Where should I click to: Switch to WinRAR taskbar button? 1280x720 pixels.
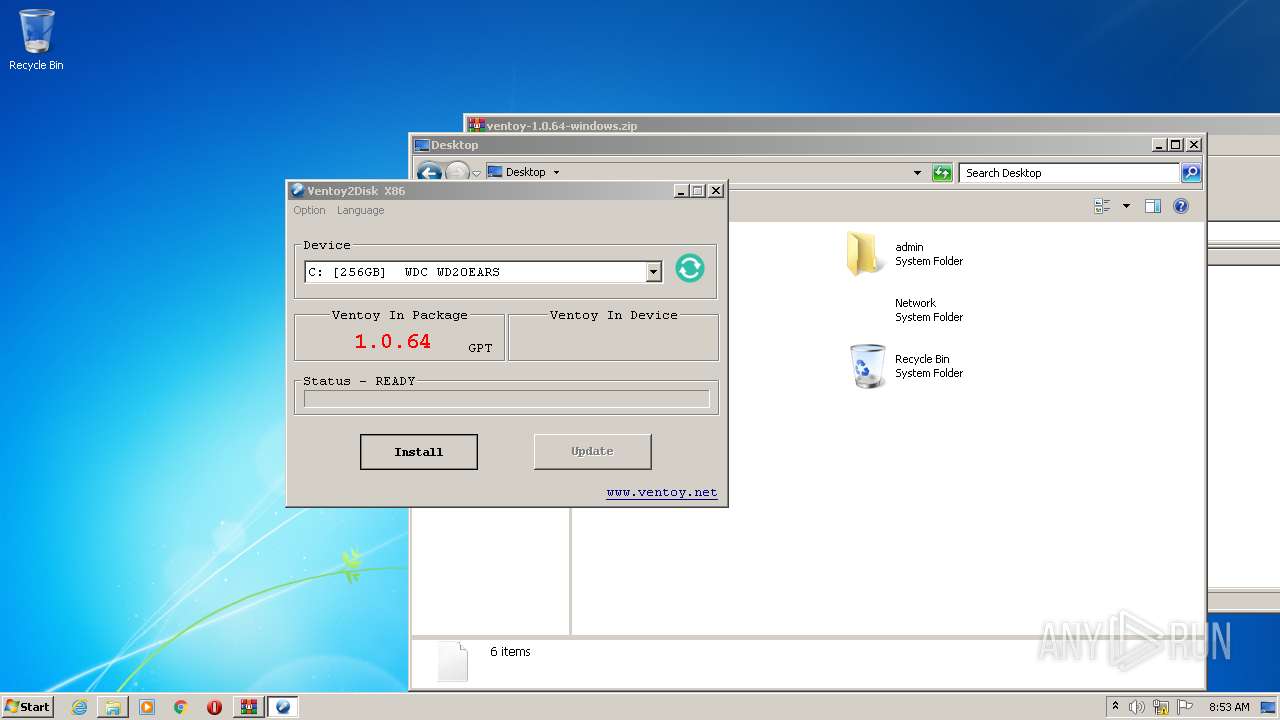pyautogui.click(x=248, y=707)
